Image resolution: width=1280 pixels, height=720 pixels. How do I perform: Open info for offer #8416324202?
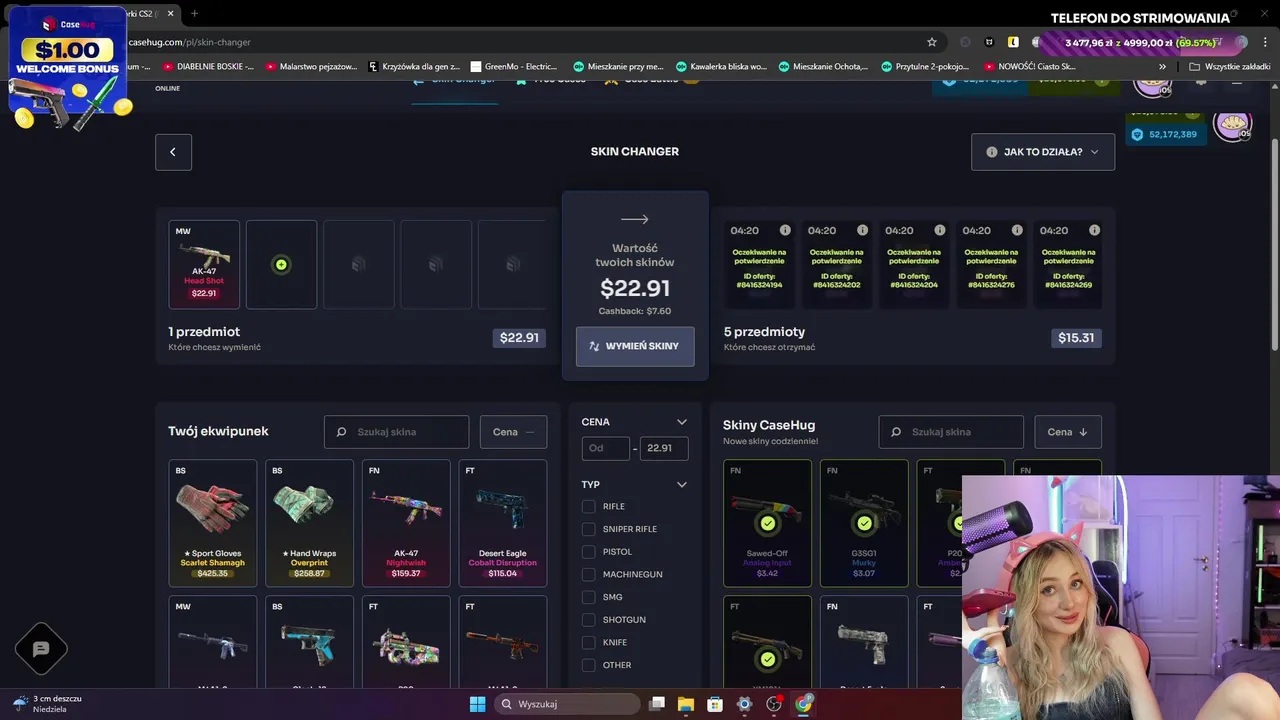point(862,230)
